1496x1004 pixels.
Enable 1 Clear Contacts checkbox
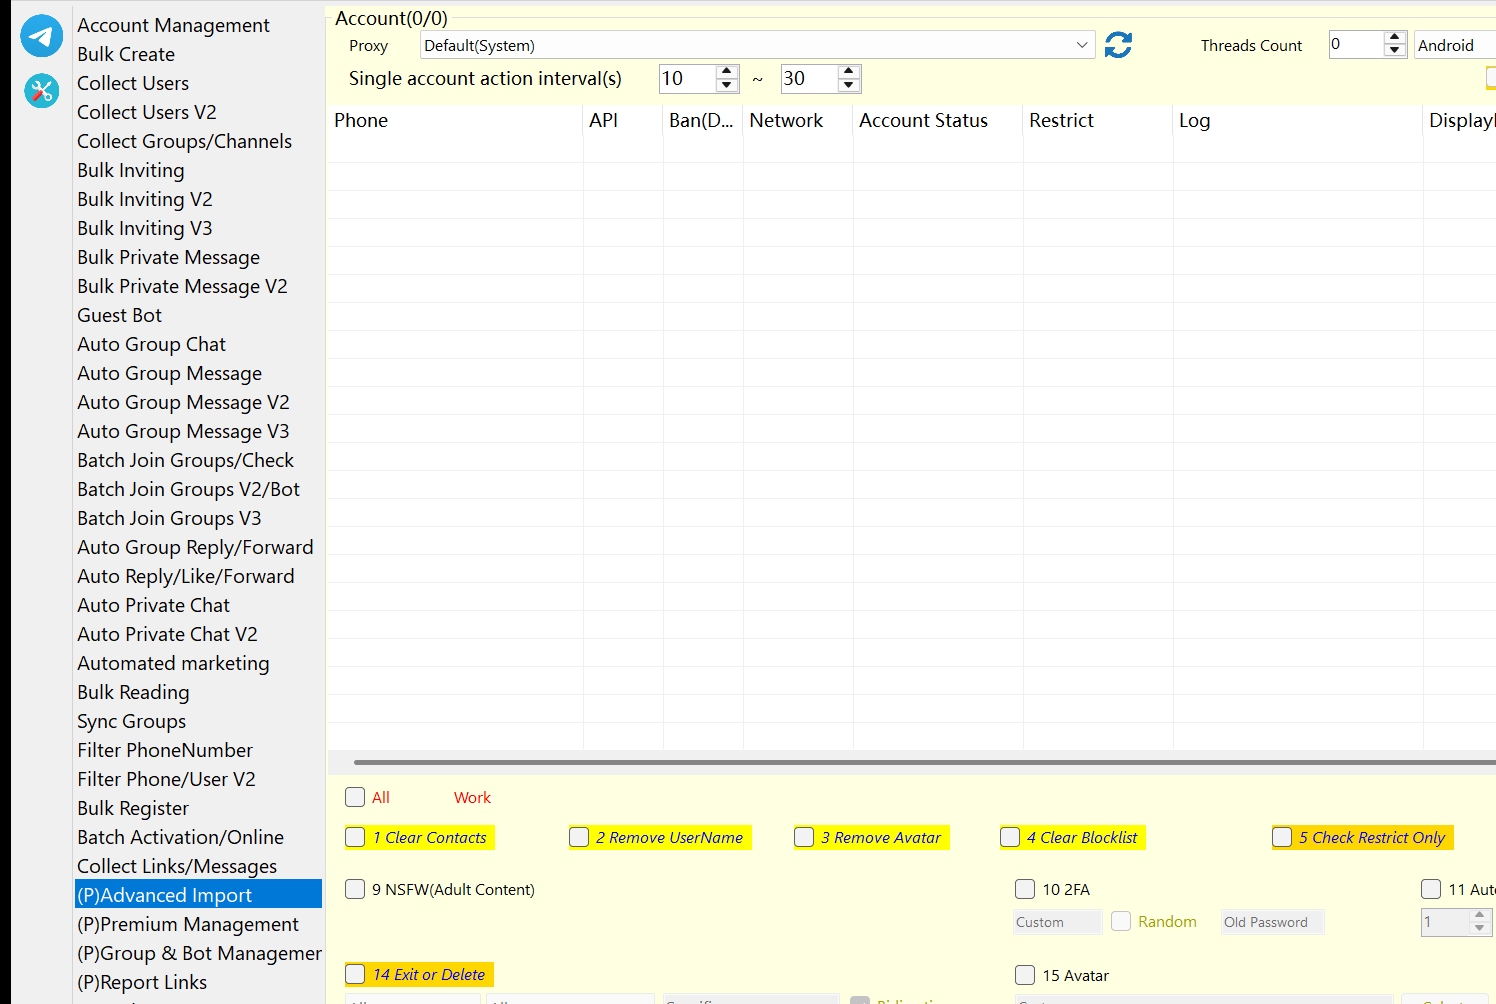click(x=355, y=837)
